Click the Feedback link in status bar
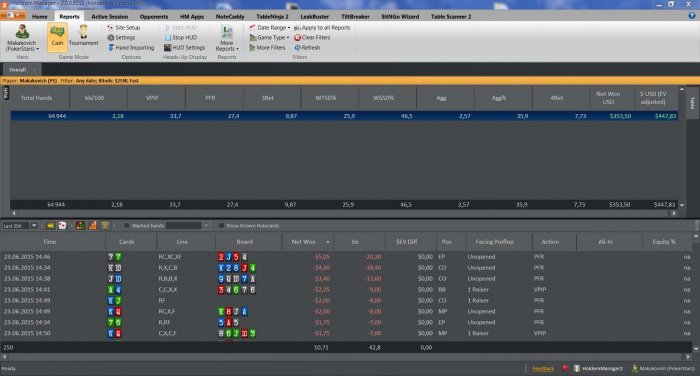The image size is (700, 376). [543, 369]
